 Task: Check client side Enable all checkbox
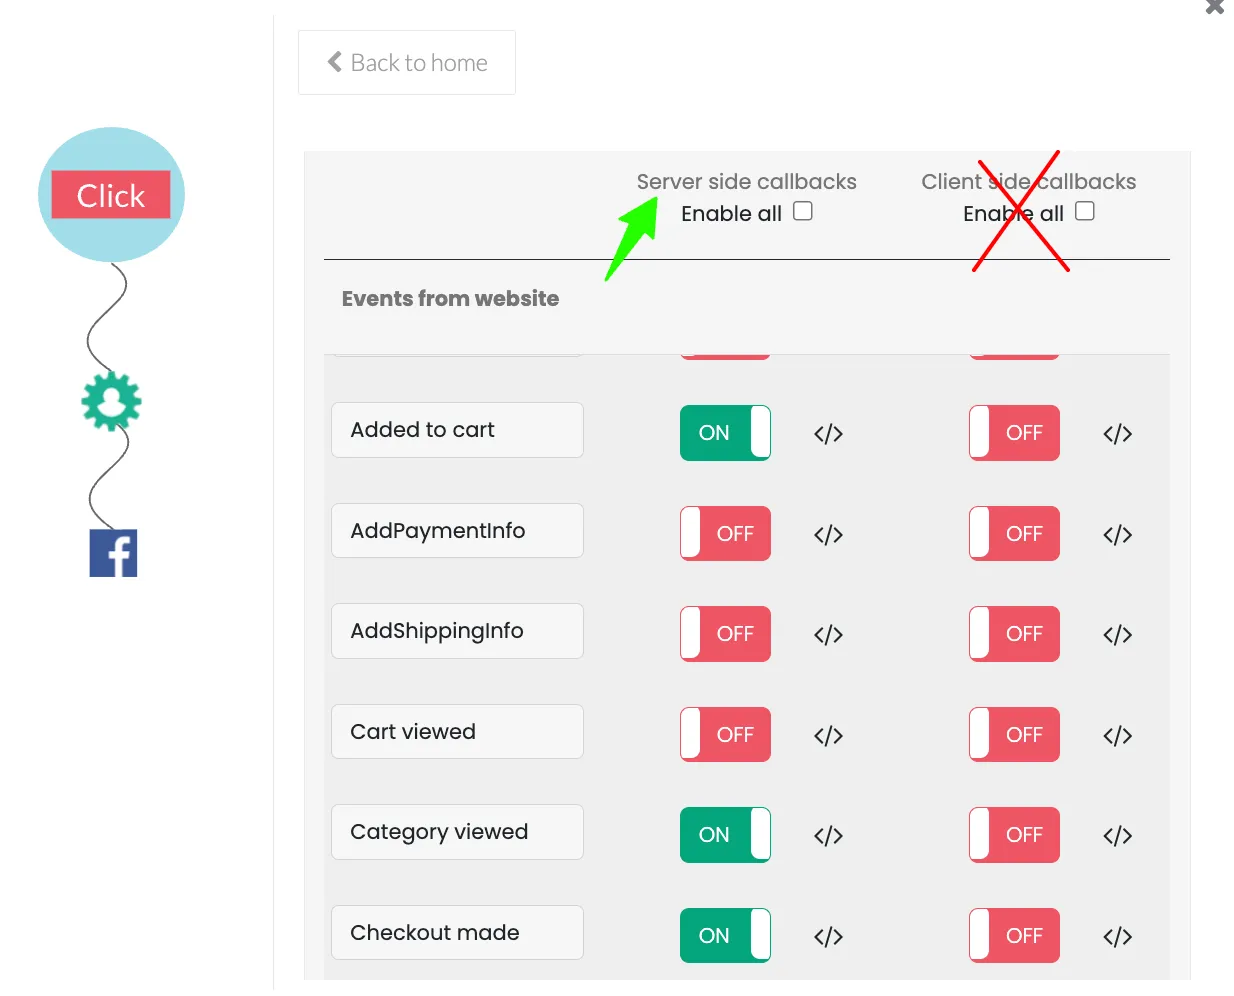[1085, 211]
